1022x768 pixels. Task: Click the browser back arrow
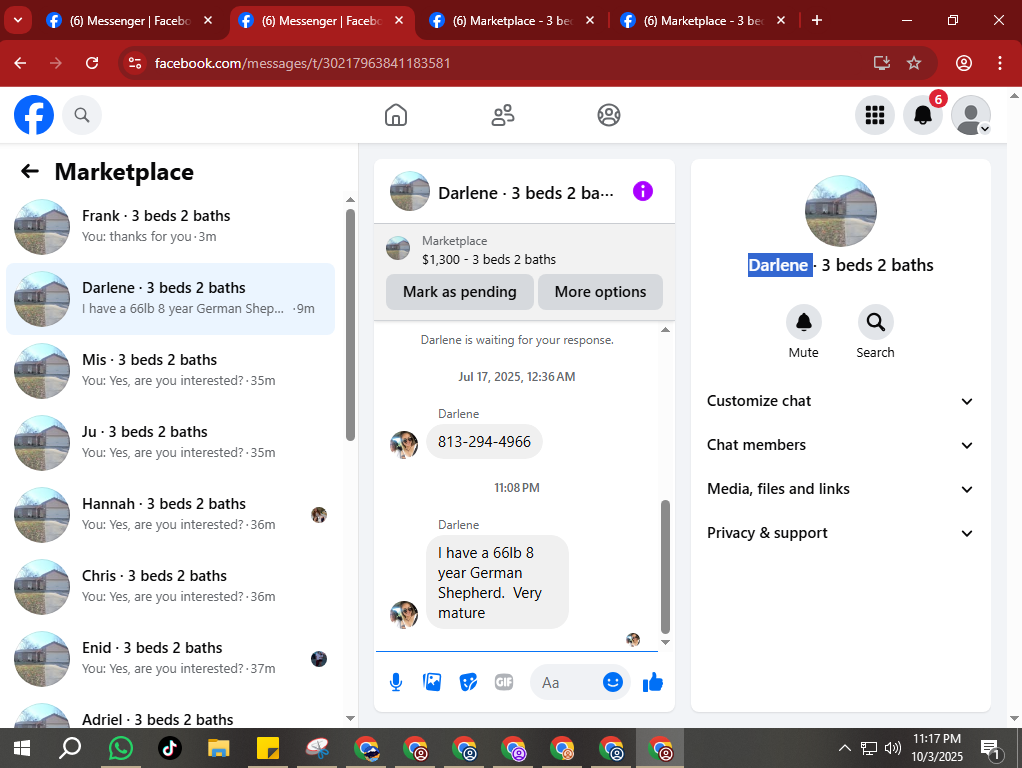(20, 63)
